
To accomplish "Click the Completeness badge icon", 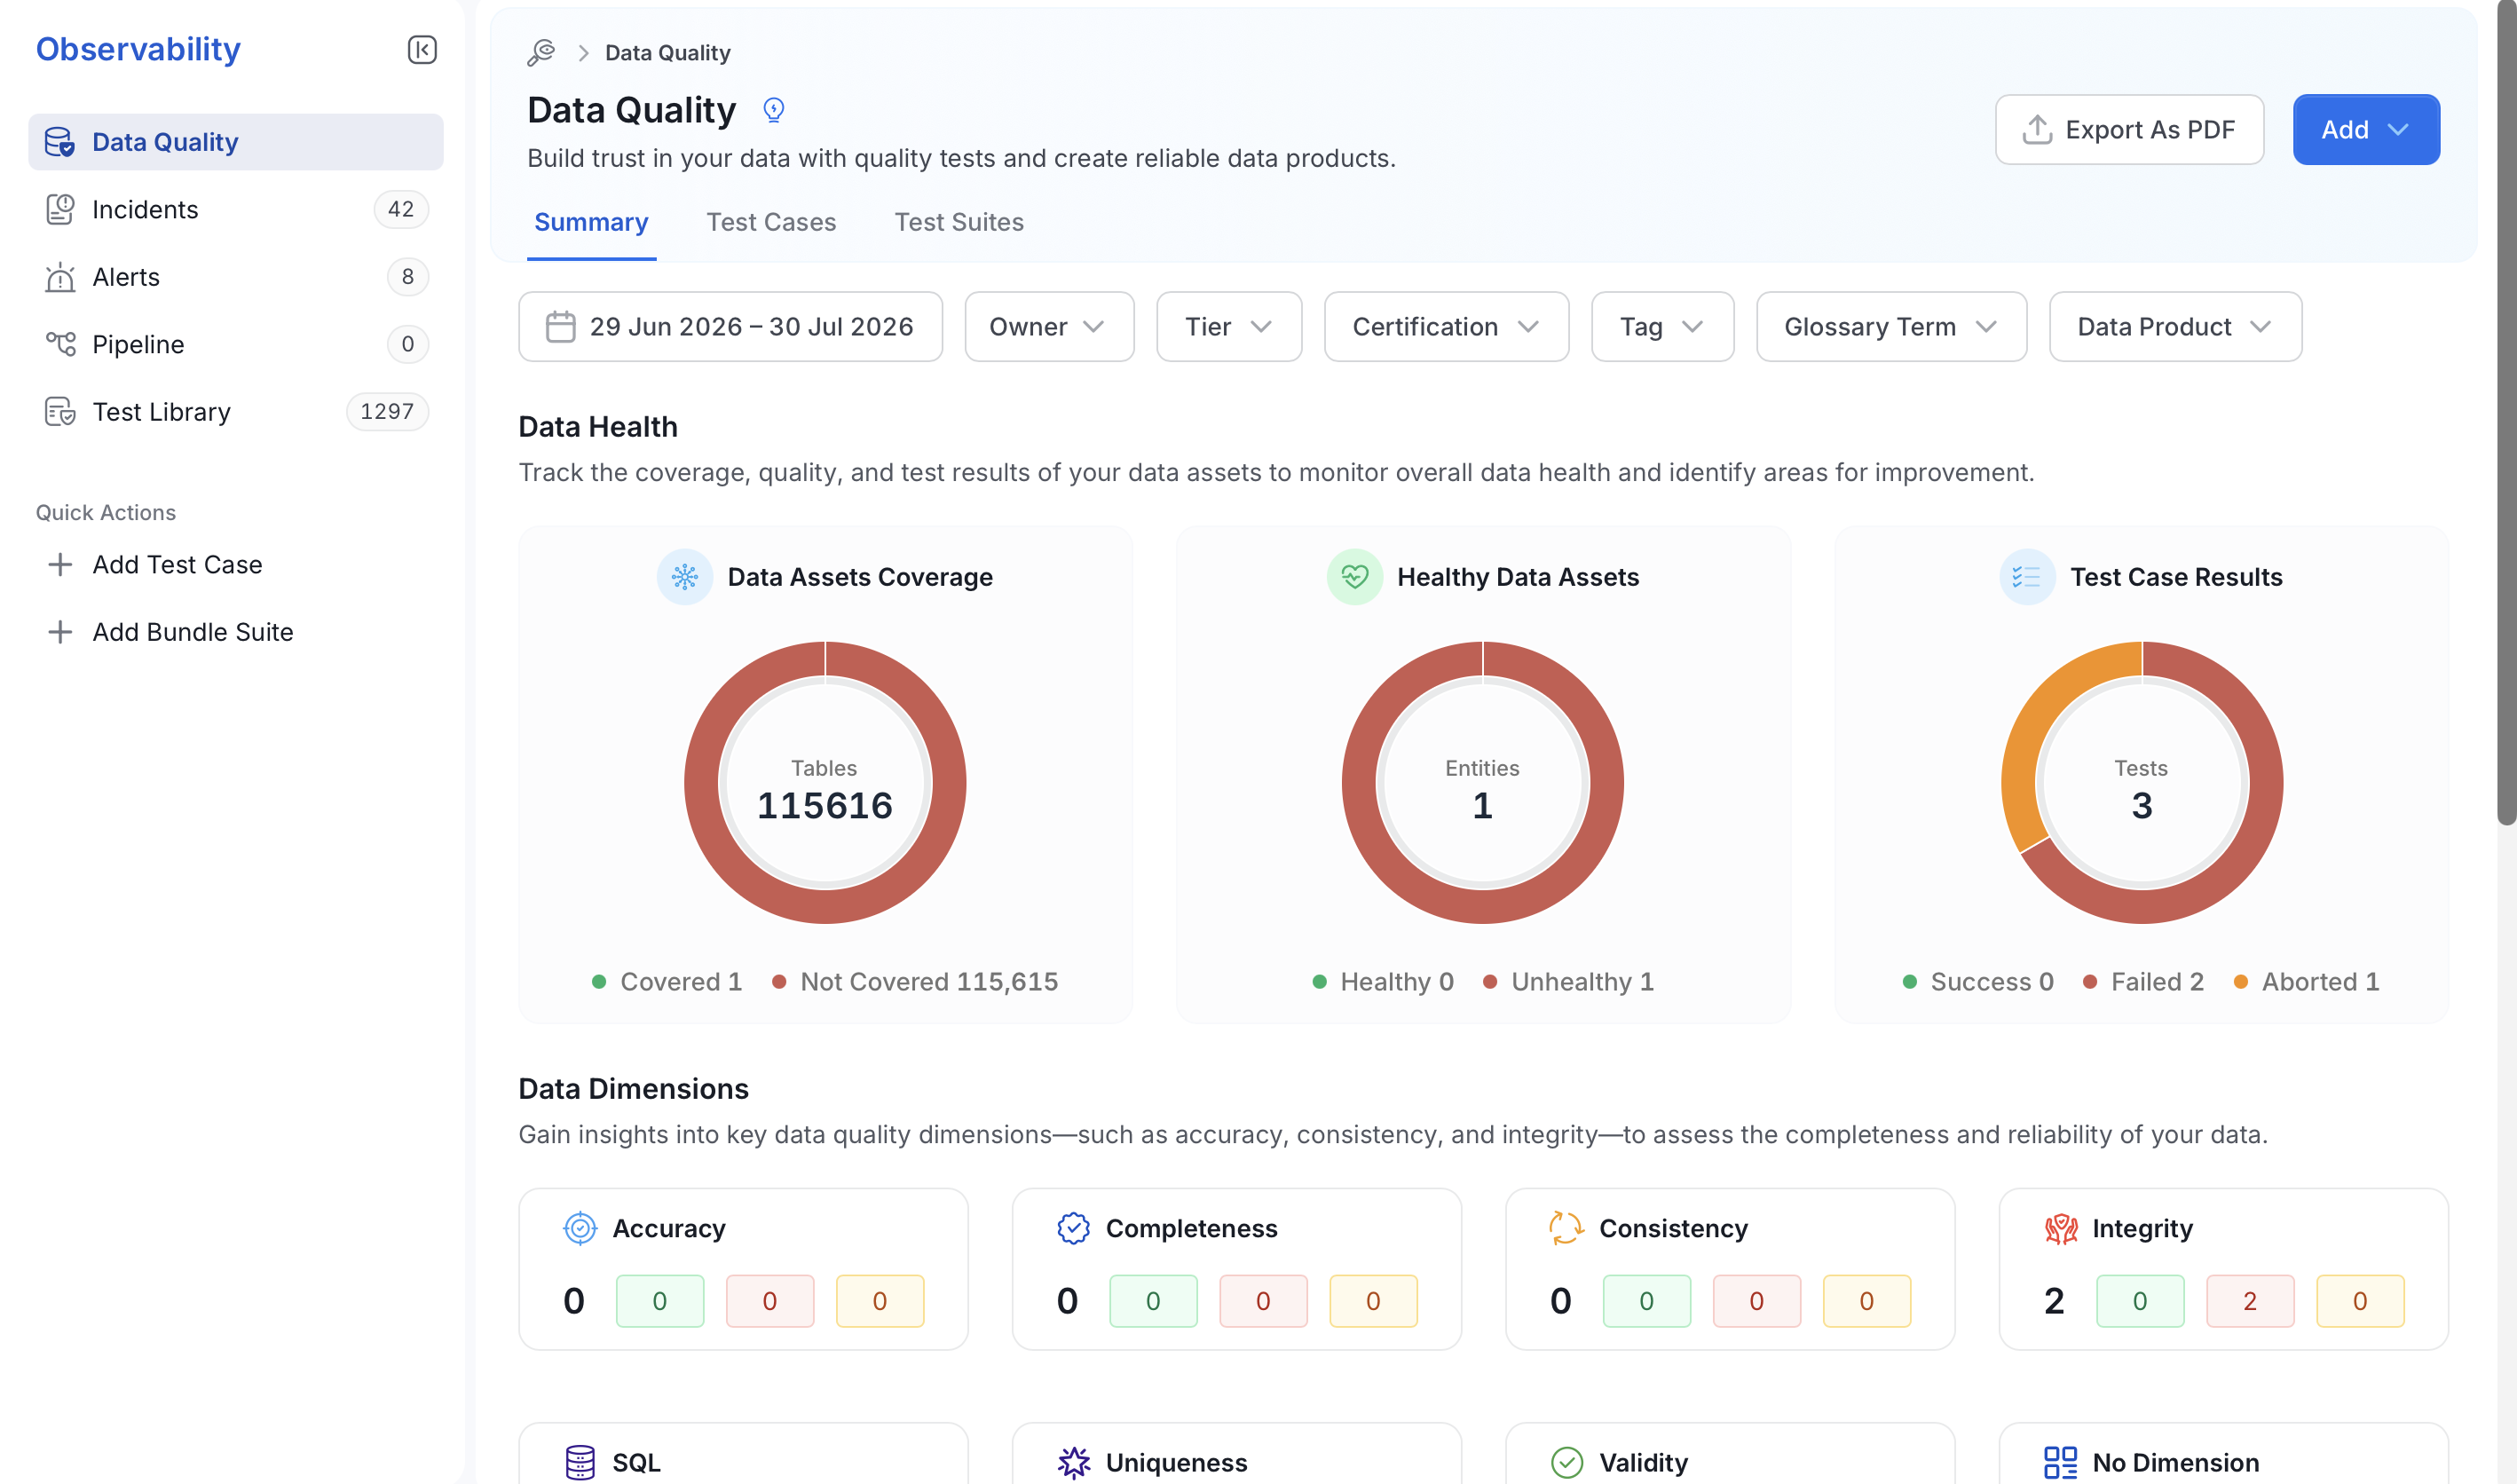I will point(1073,1228).
